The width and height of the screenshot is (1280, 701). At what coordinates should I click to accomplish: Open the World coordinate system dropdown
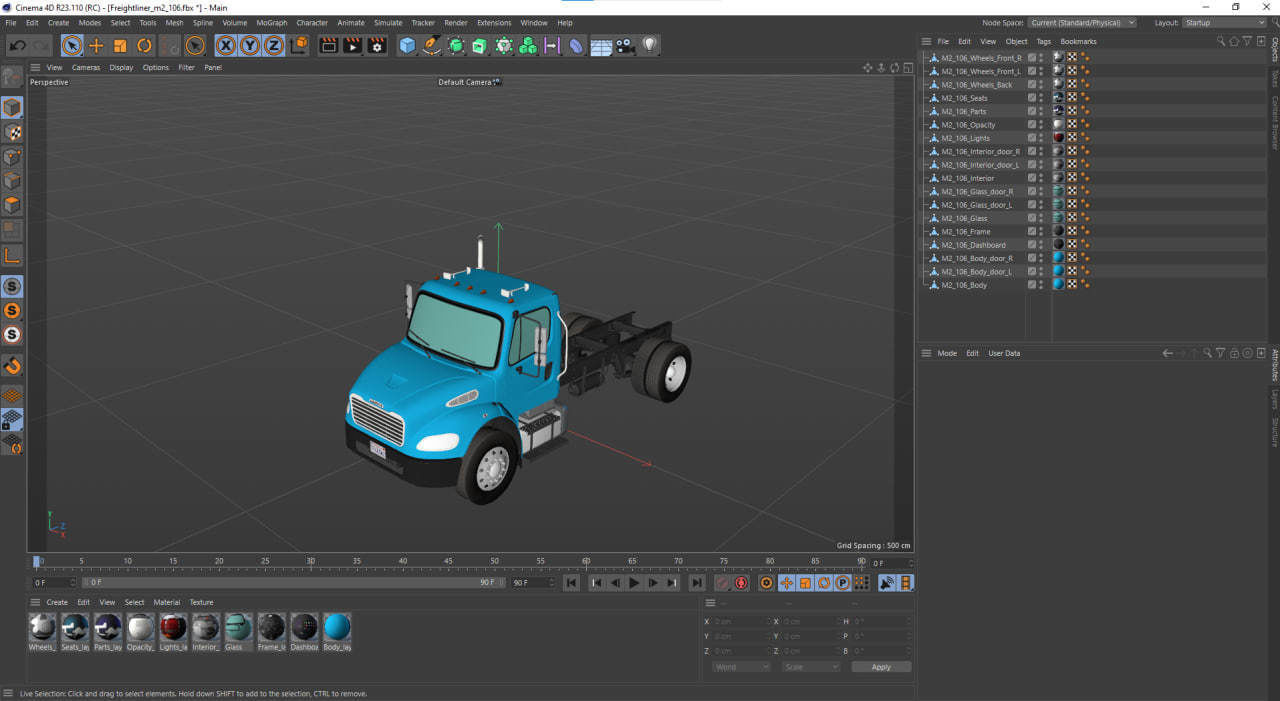pyautogui.click(x=741, y=667)
